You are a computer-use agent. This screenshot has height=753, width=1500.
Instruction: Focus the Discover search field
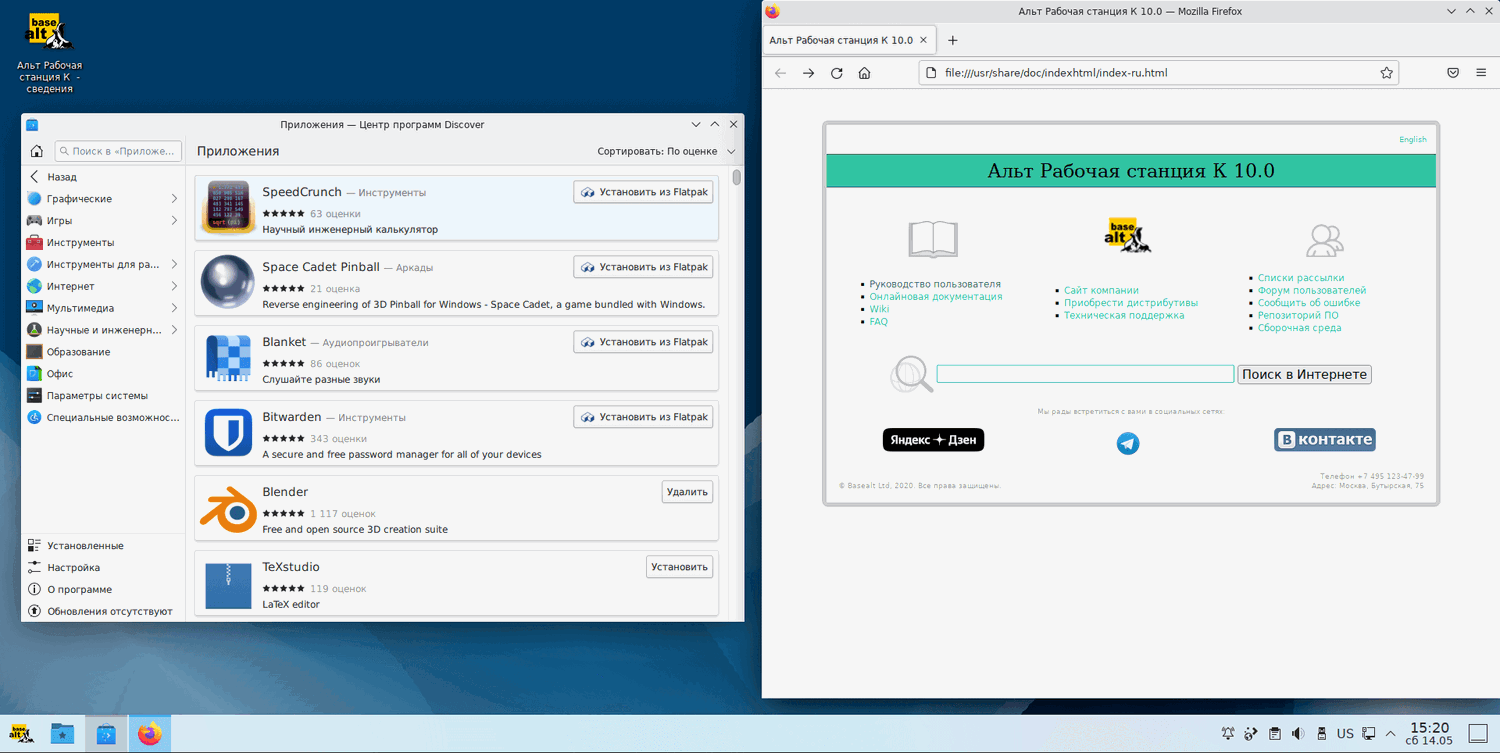[118, 151]
